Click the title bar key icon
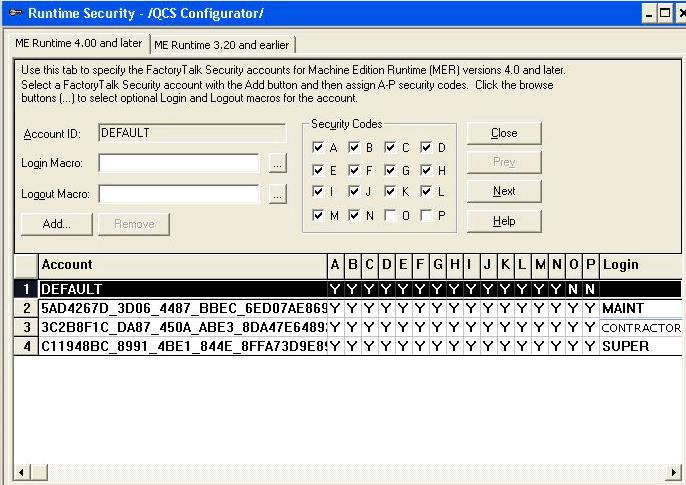The image size is (686, 485). coord(15,13)
